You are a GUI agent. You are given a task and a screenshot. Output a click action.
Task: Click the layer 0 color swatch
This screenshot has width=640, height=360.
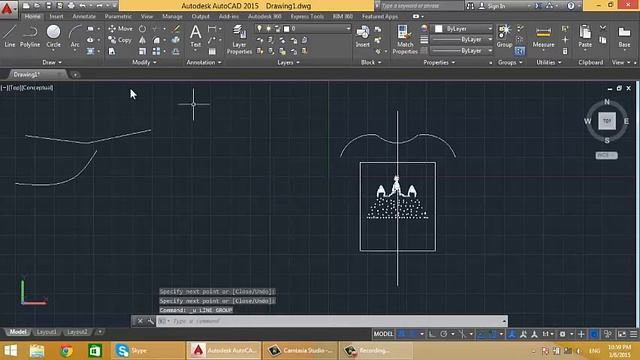pos(287,29)
